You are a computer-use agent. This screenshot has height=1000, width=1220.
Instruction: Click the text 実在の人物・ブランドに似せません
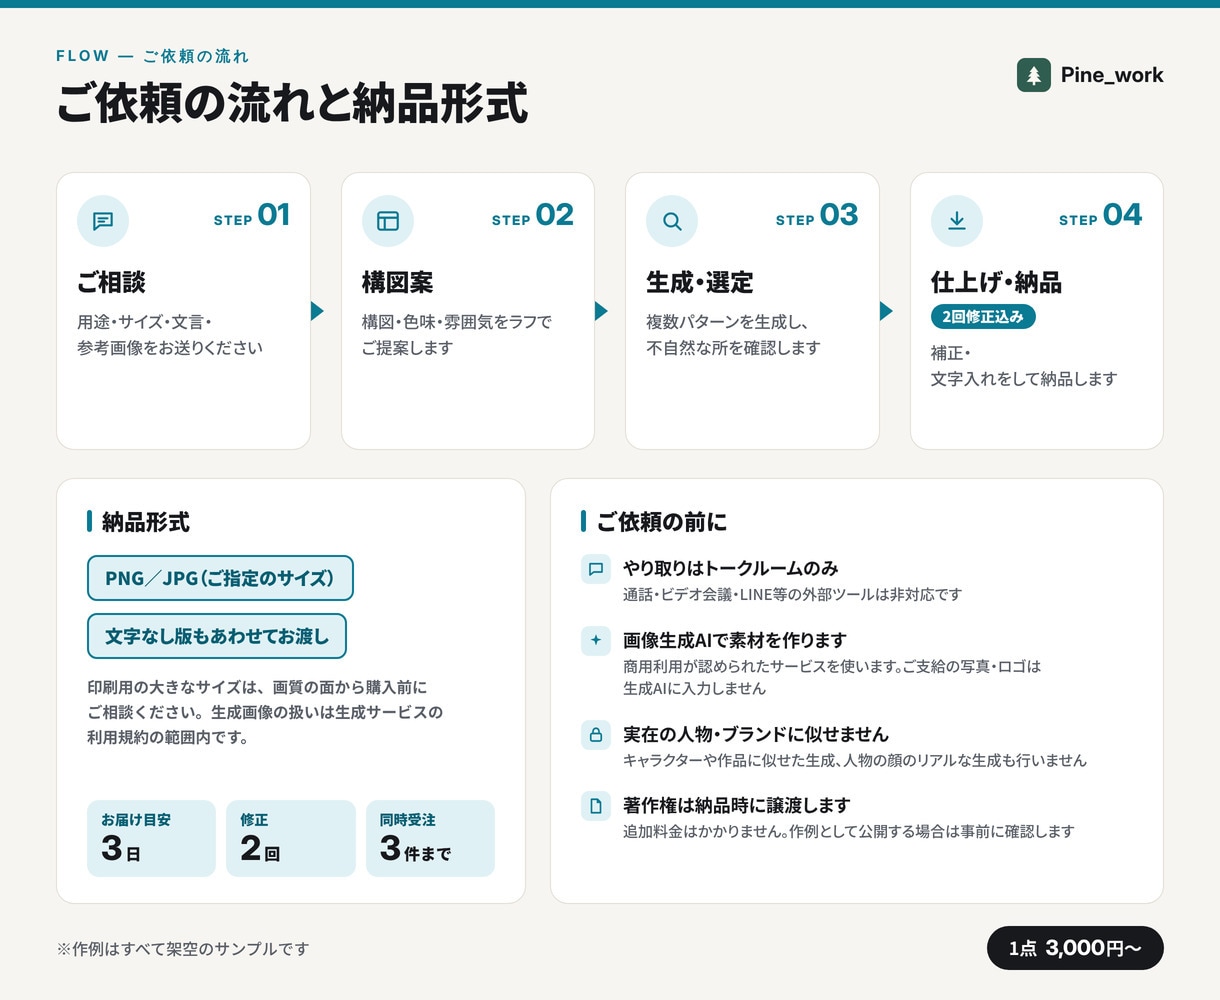click(756, 734)
